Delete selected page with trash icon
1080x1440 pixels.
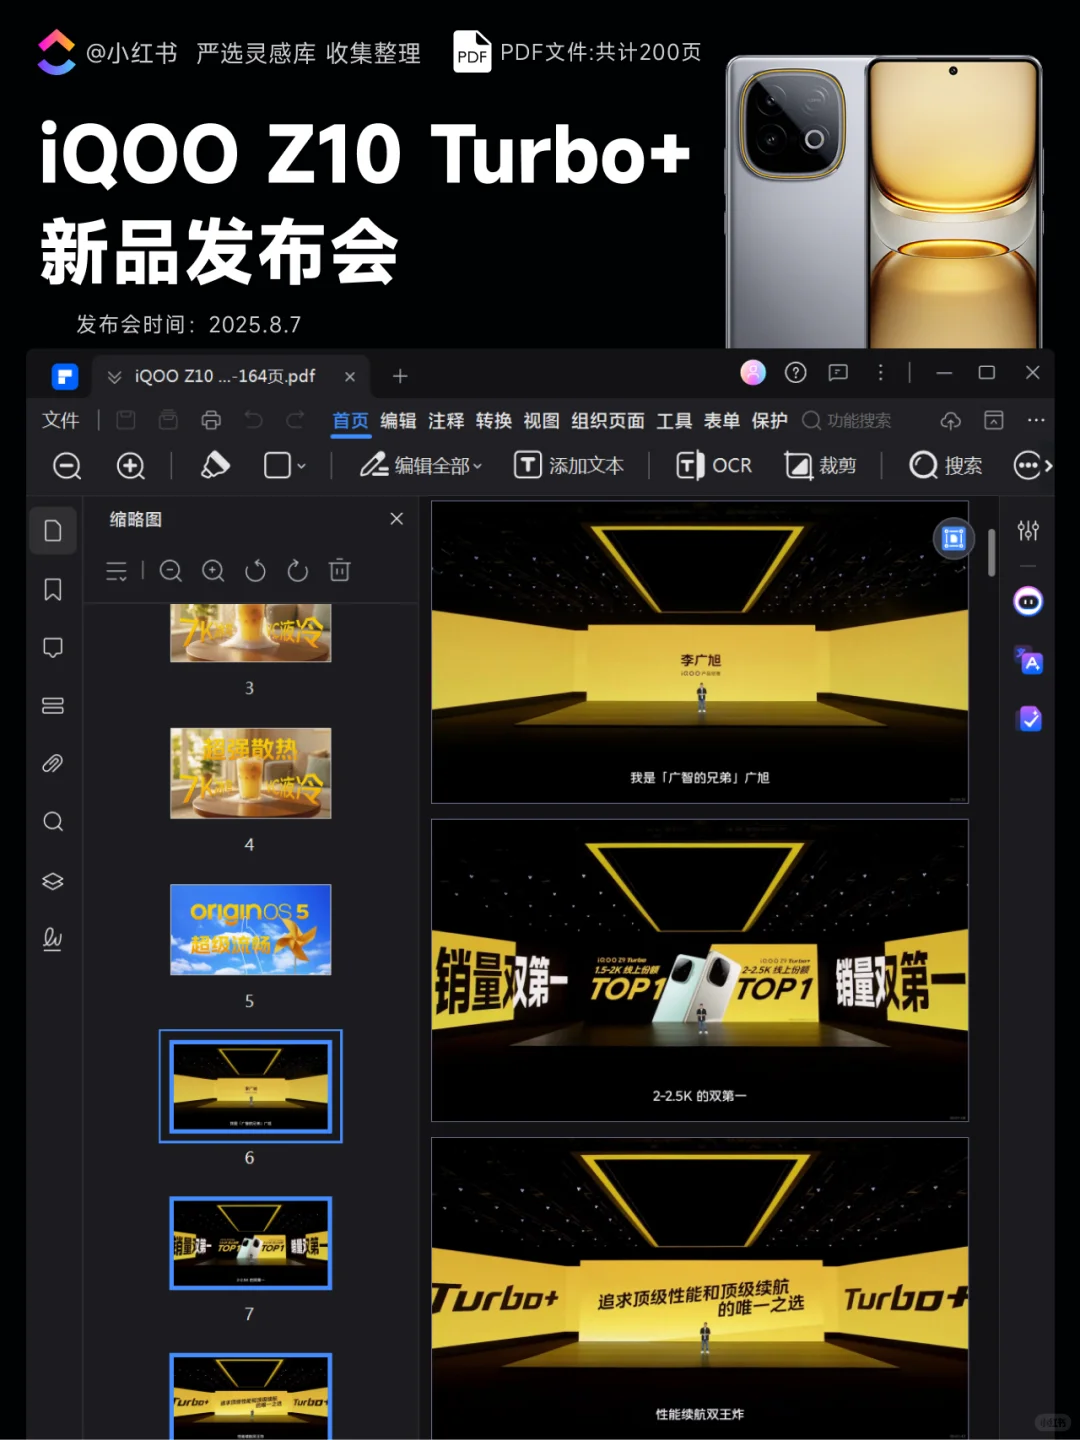coord(340,570)
